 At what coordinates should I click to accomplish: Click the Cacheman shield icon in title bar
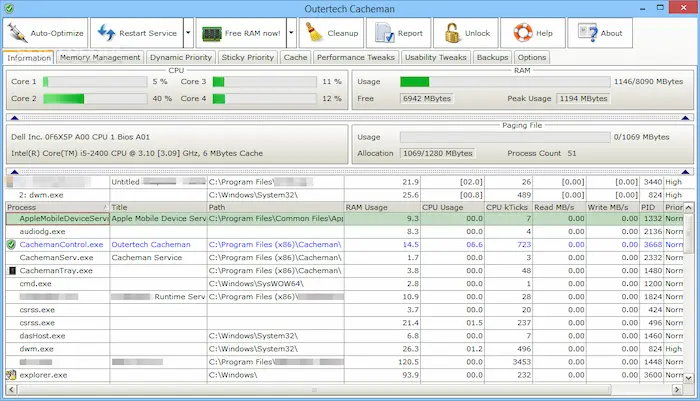[x=9, y=8]
